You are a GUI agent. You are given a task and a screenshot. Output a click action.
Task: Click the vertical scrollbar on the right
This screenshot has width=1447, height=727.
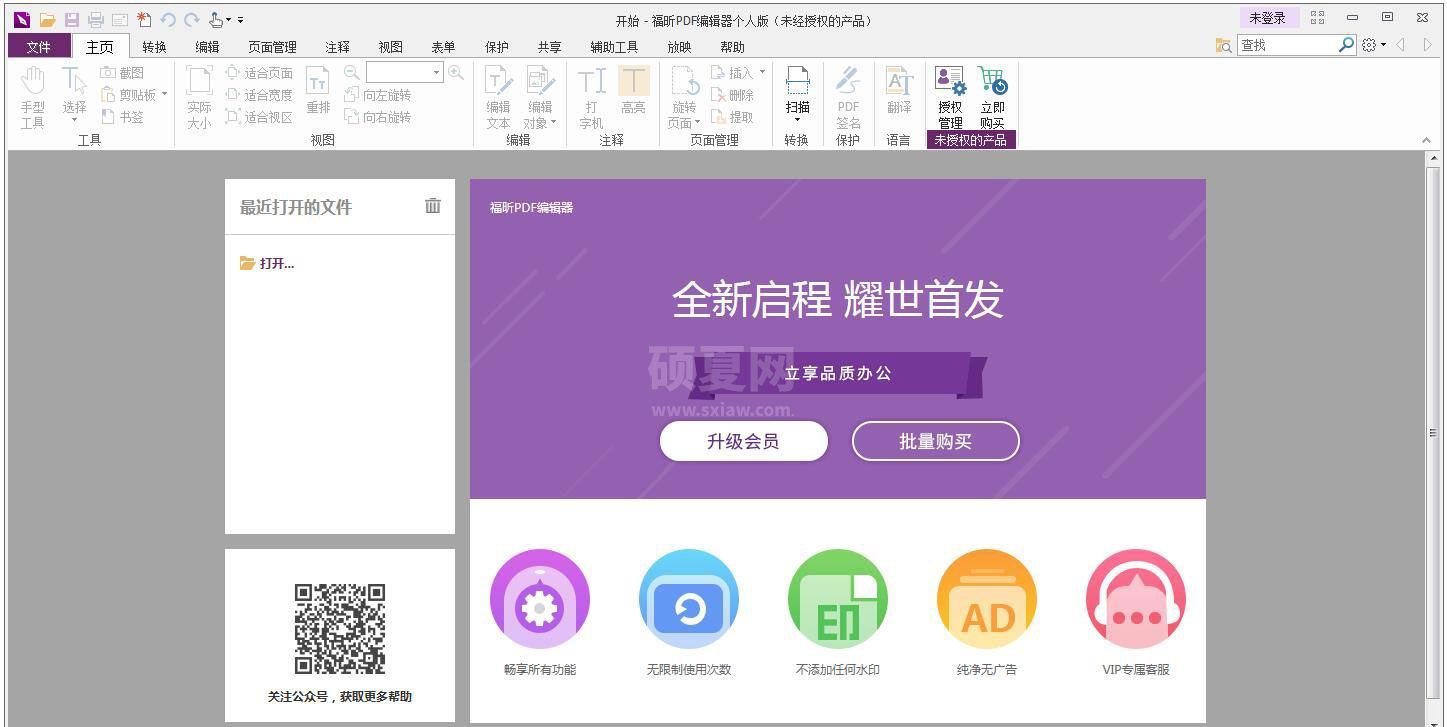tap(1434, 431)
